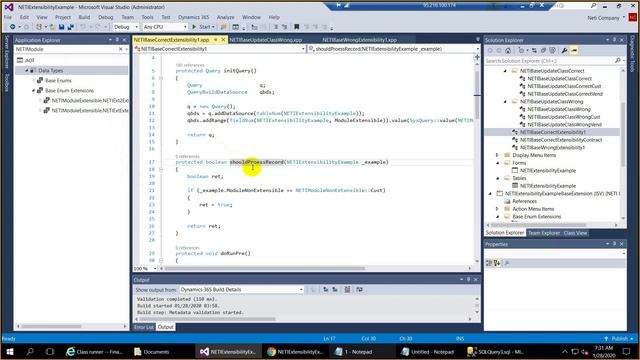Open the Analyze menu

225,17
